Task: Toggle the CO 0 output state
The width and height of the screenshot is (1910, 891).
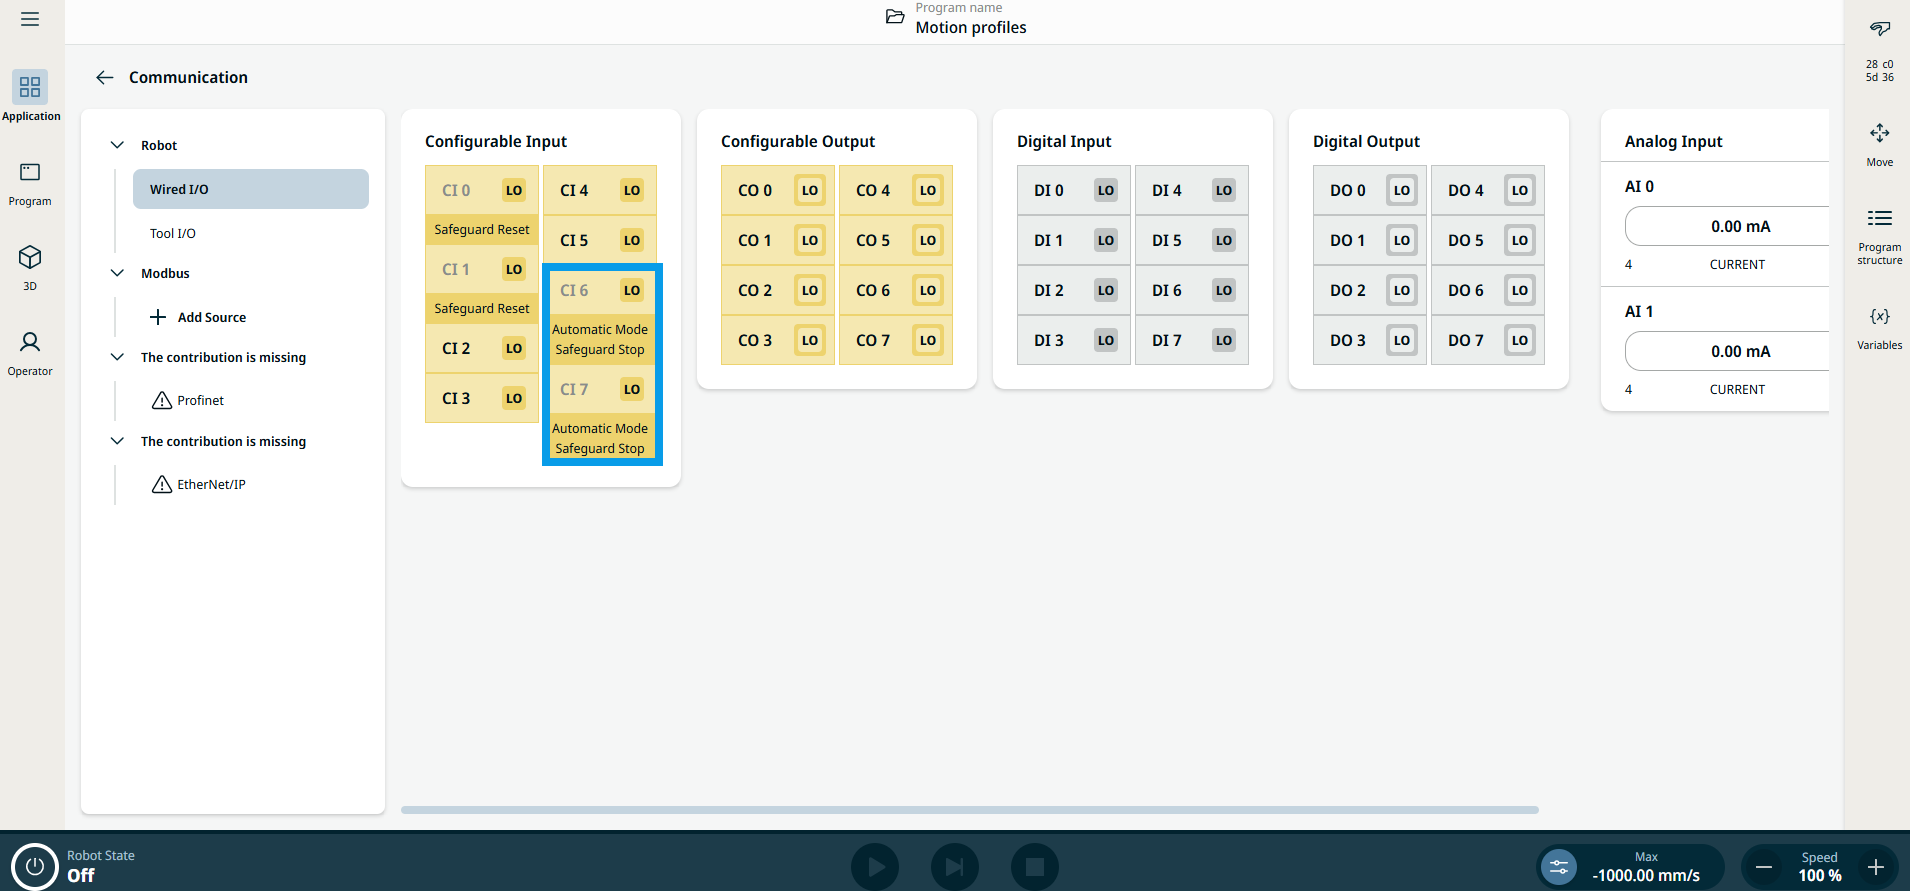Action: [x=809, y=191]
